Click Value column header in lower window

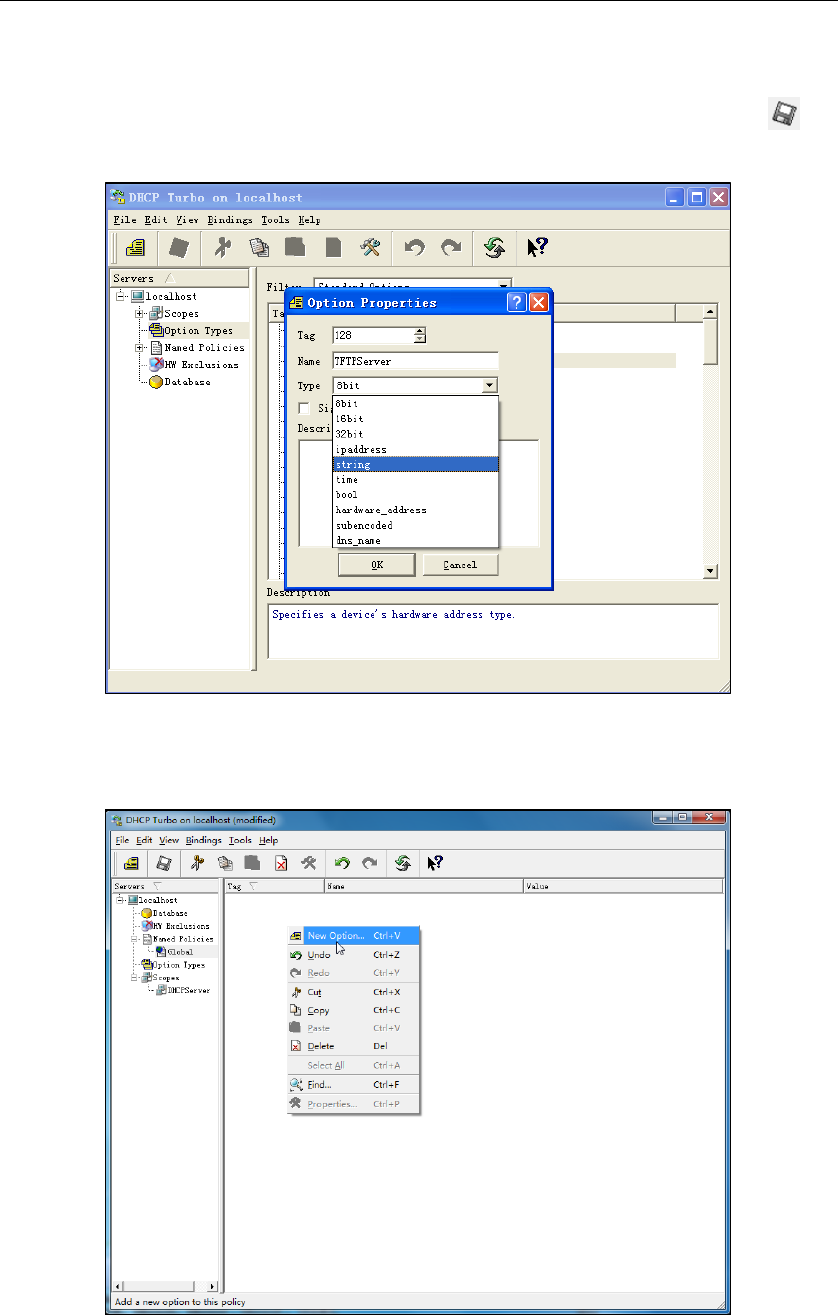click(x=622, y=886)
